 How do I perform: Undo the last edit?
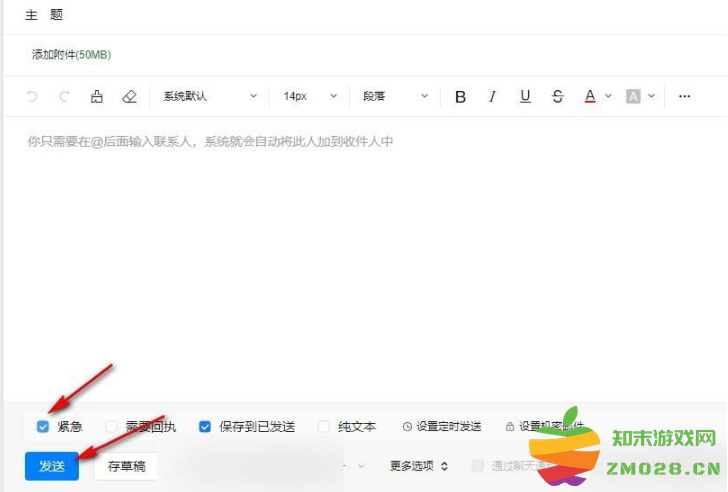pyautogui.click(x=32, y=97)
